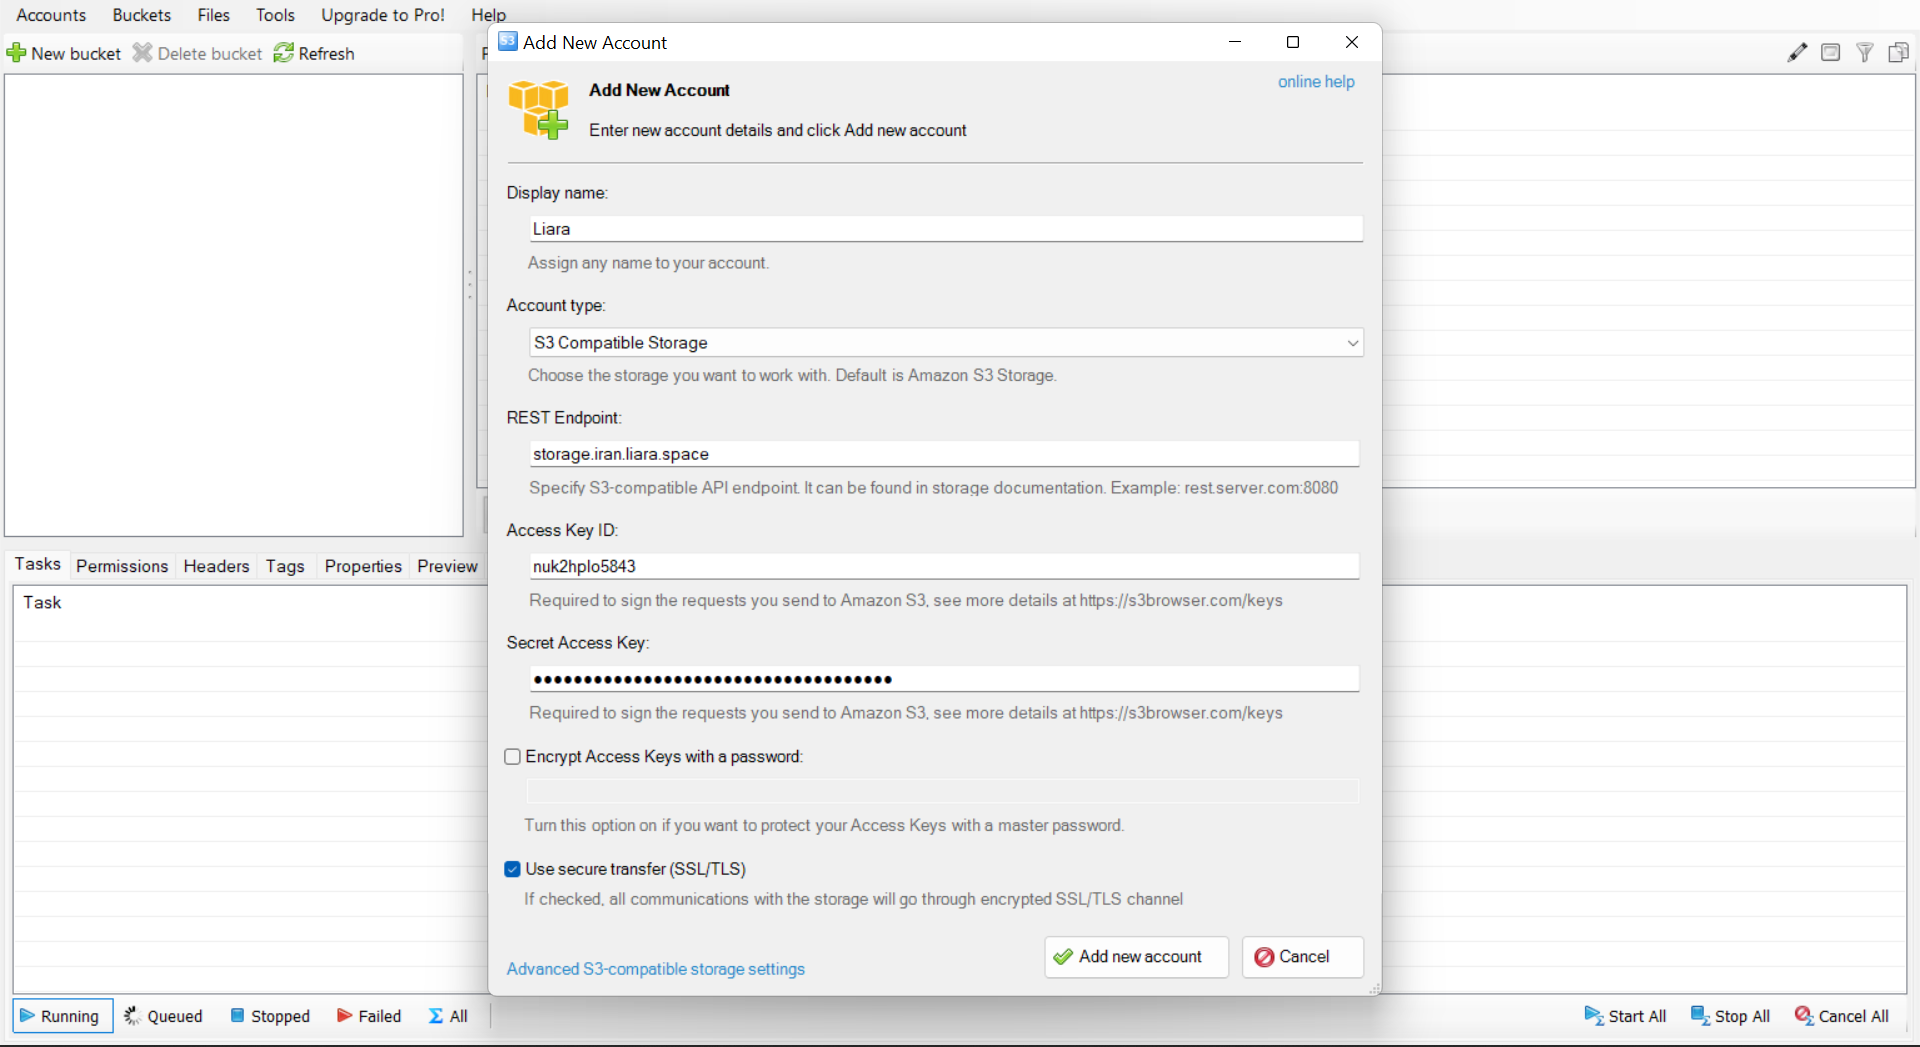Switch to the Permissions tab

(122, 566)
